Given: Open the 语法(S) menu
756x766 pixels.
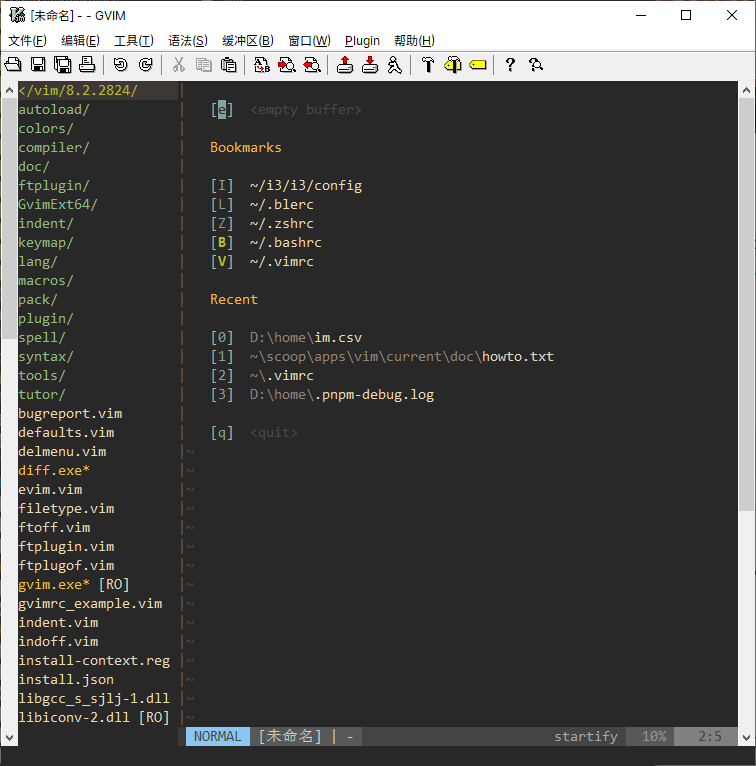Looking at the screenshot, I should coord(188,41).
